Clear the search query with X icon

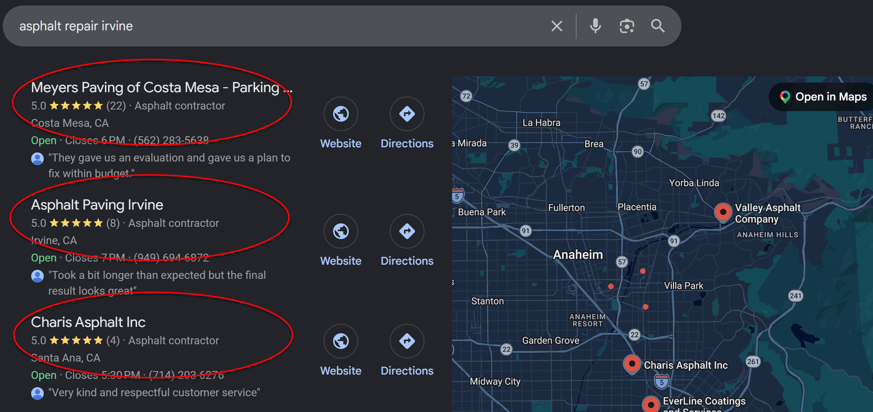coord(557,26)
